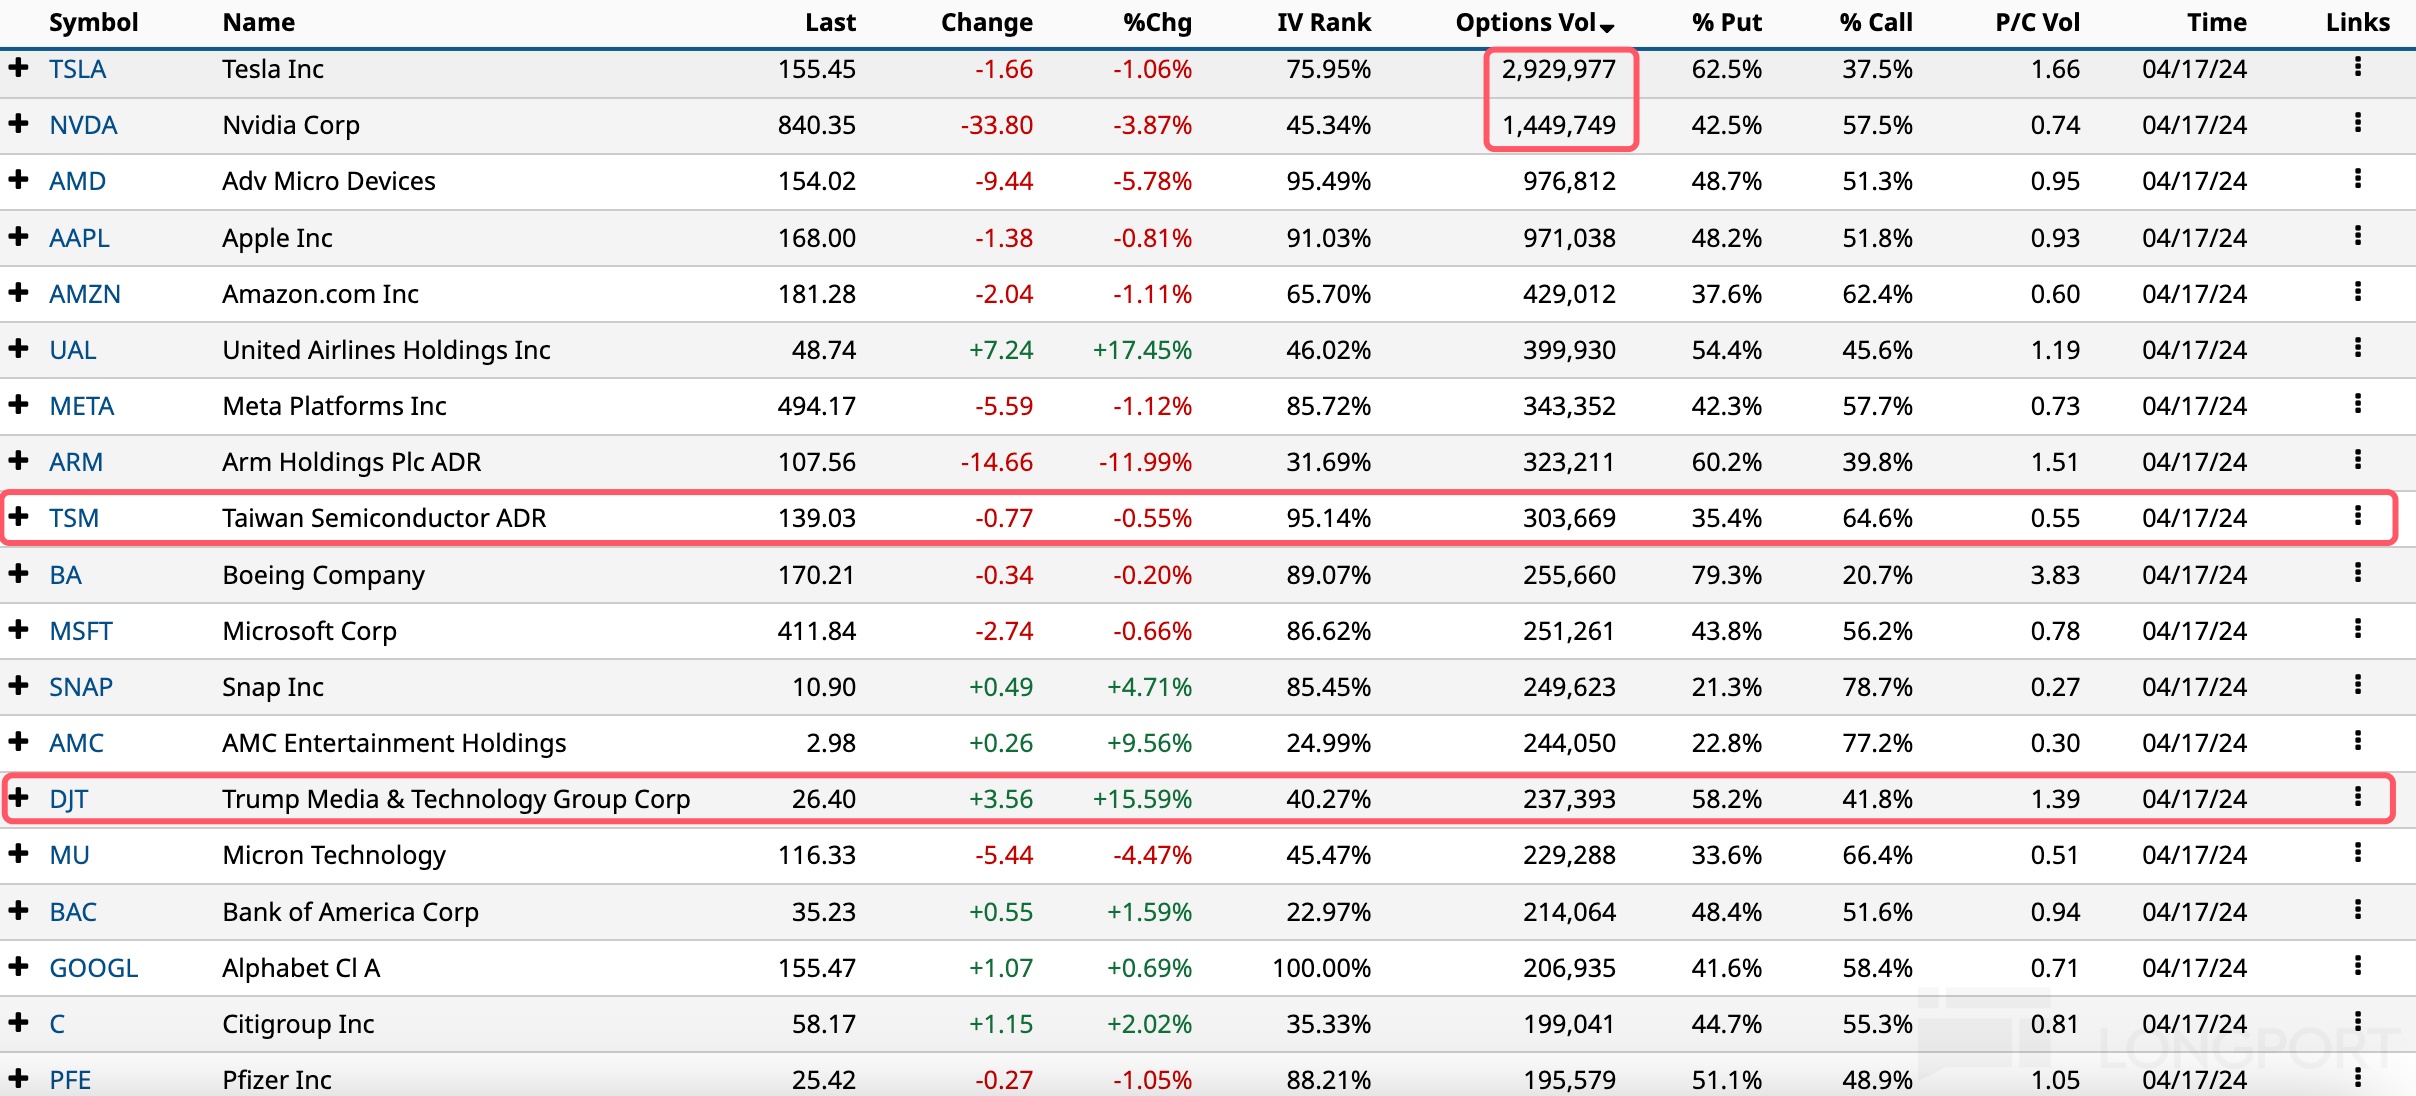This screenshot has width=2416, height=1096.
Task: Open three-dot links menu for AMD
Action: [2357, 179]
